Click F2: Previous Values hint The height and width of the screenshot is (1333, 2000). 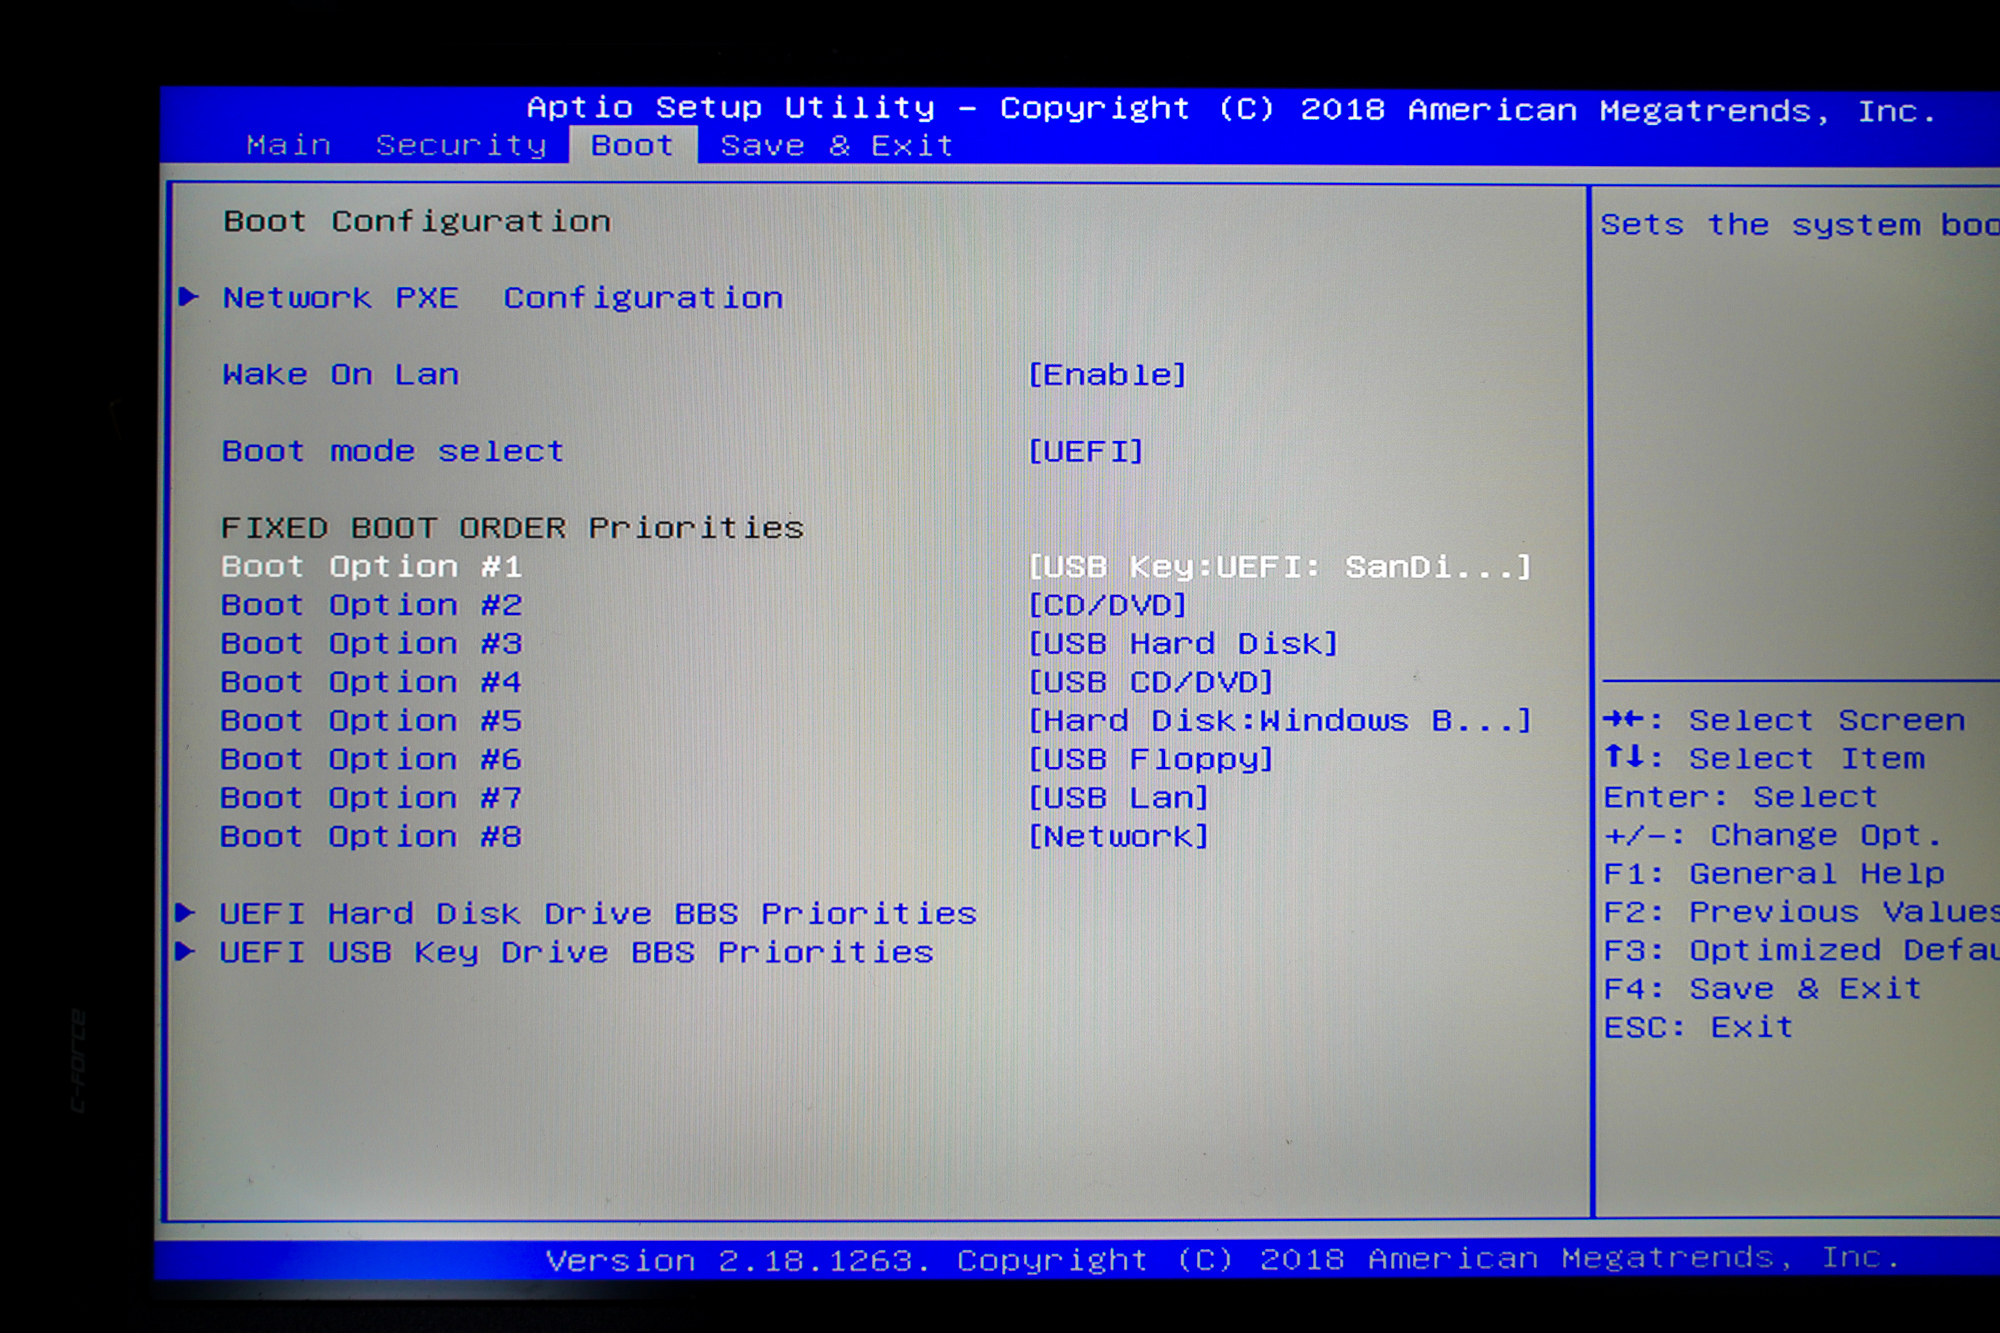click(x=1801, y=912)
